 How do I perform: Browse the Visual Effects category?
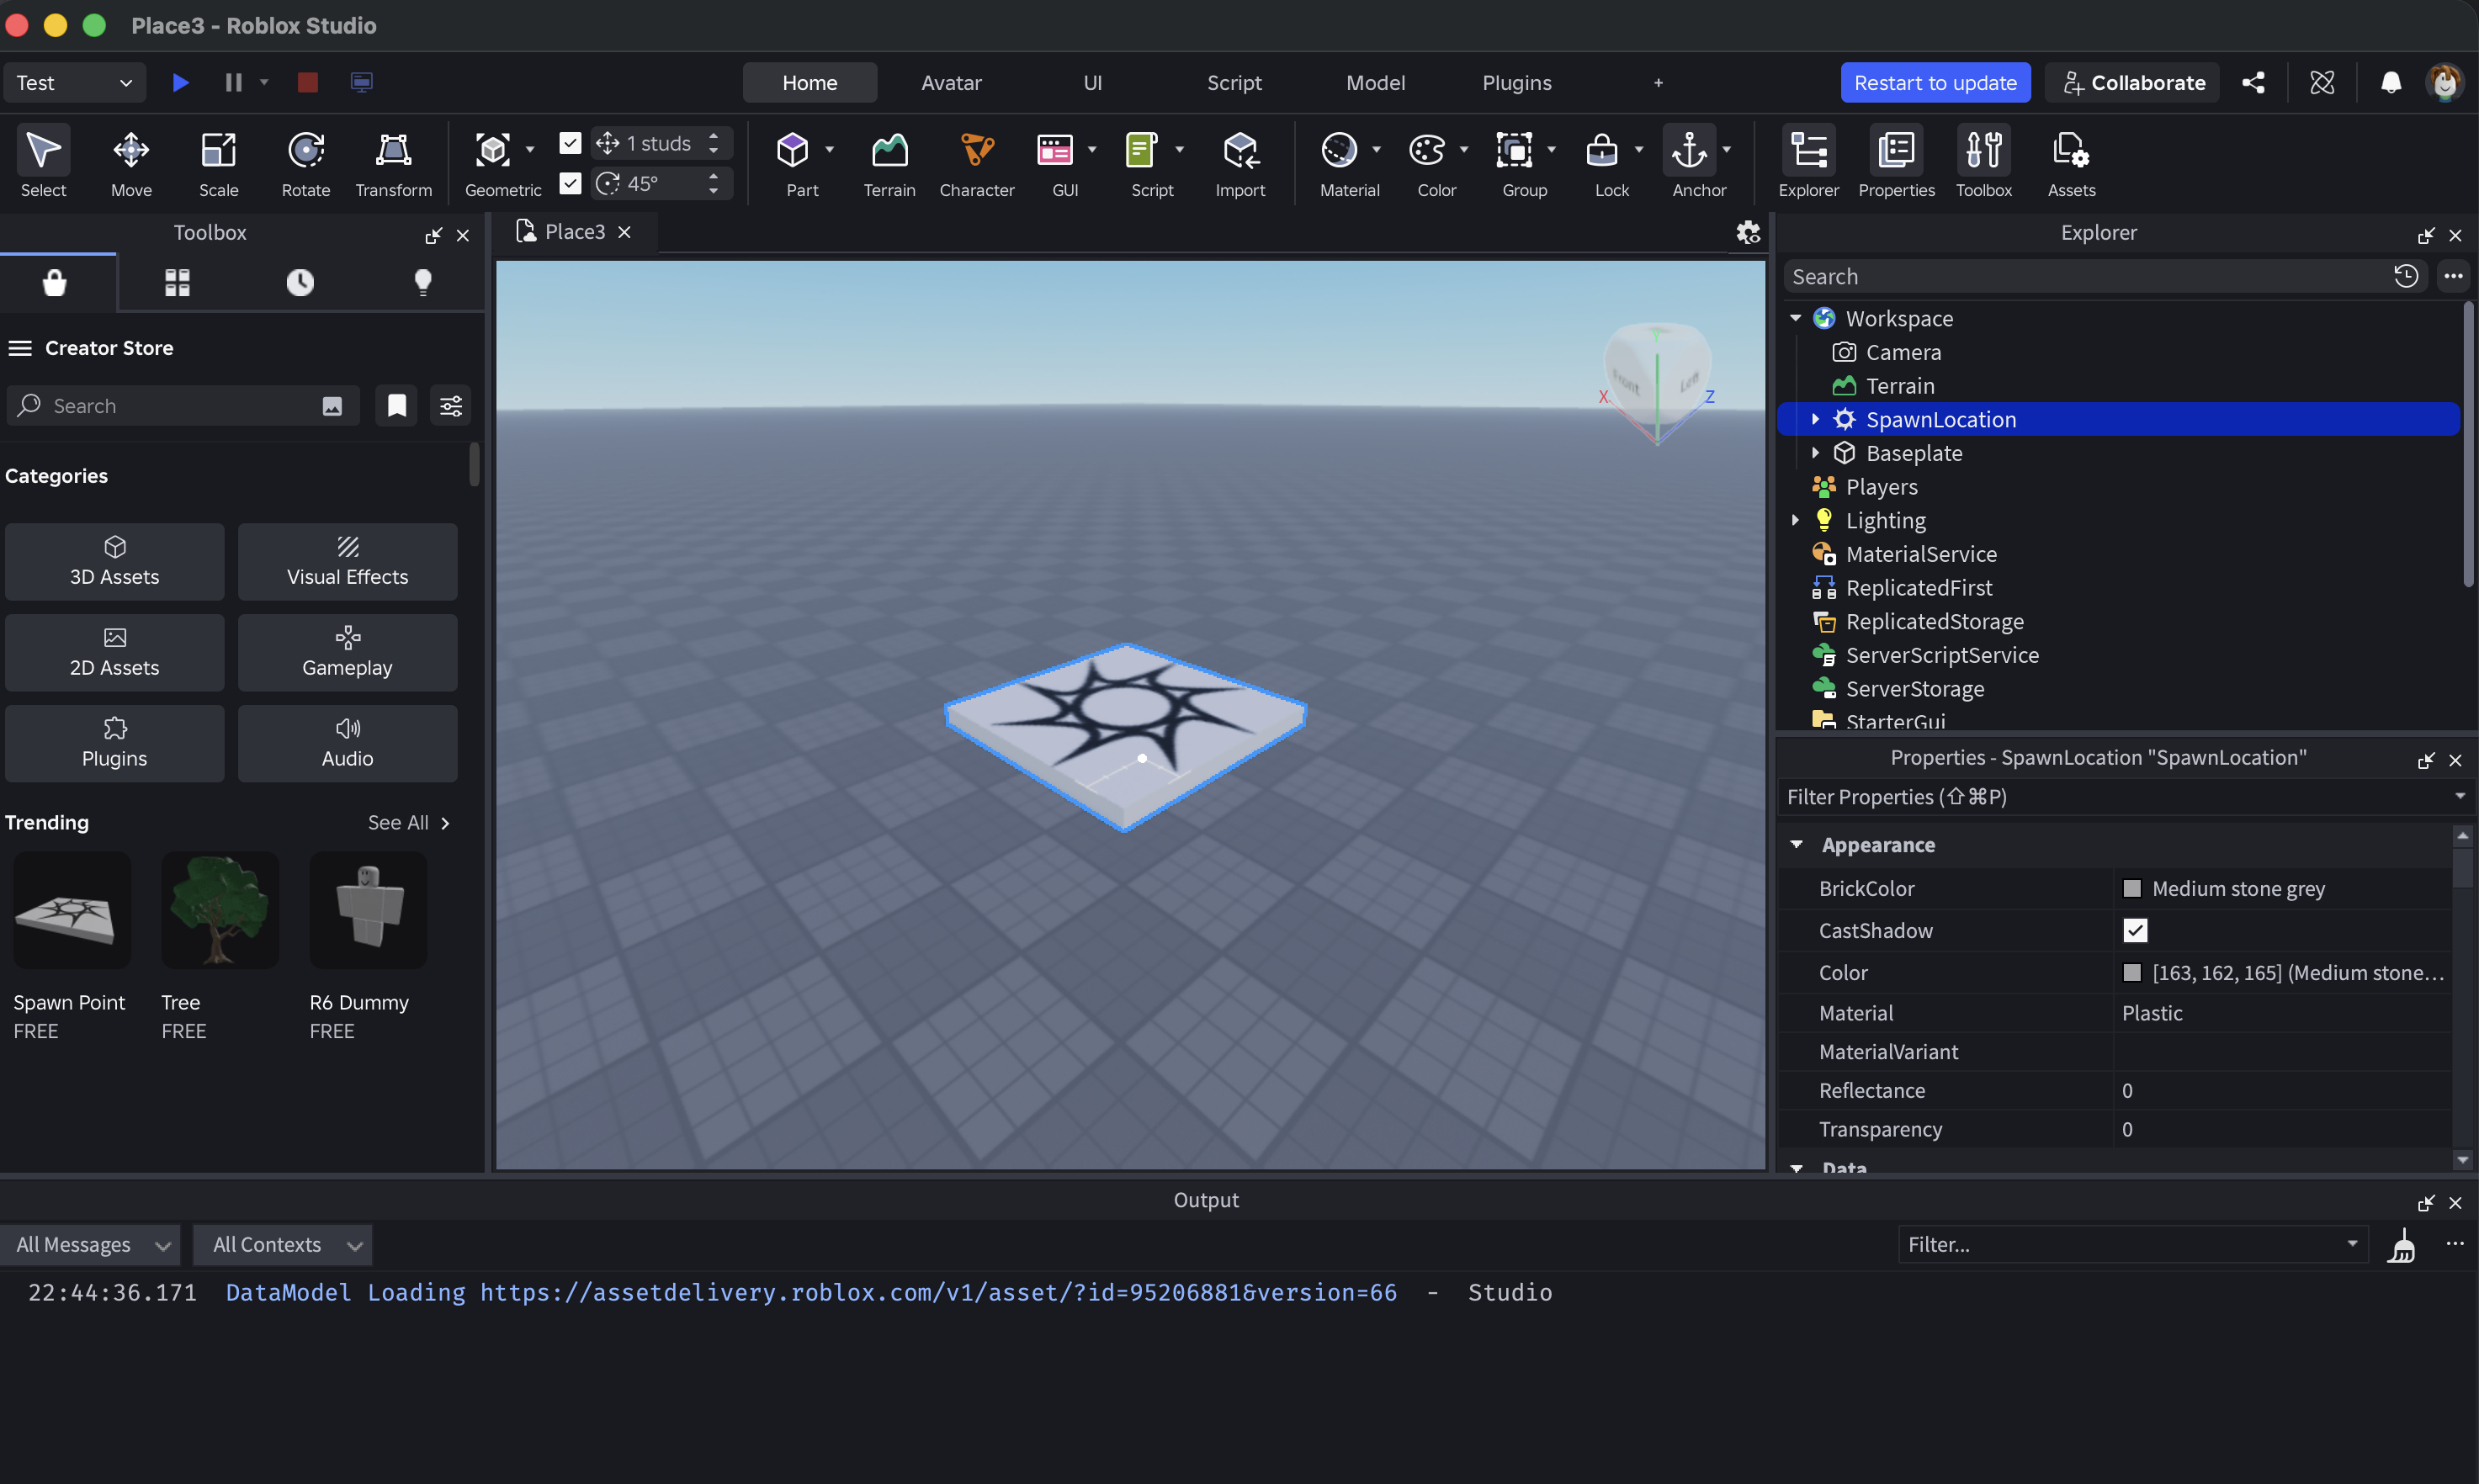[347, 562]
